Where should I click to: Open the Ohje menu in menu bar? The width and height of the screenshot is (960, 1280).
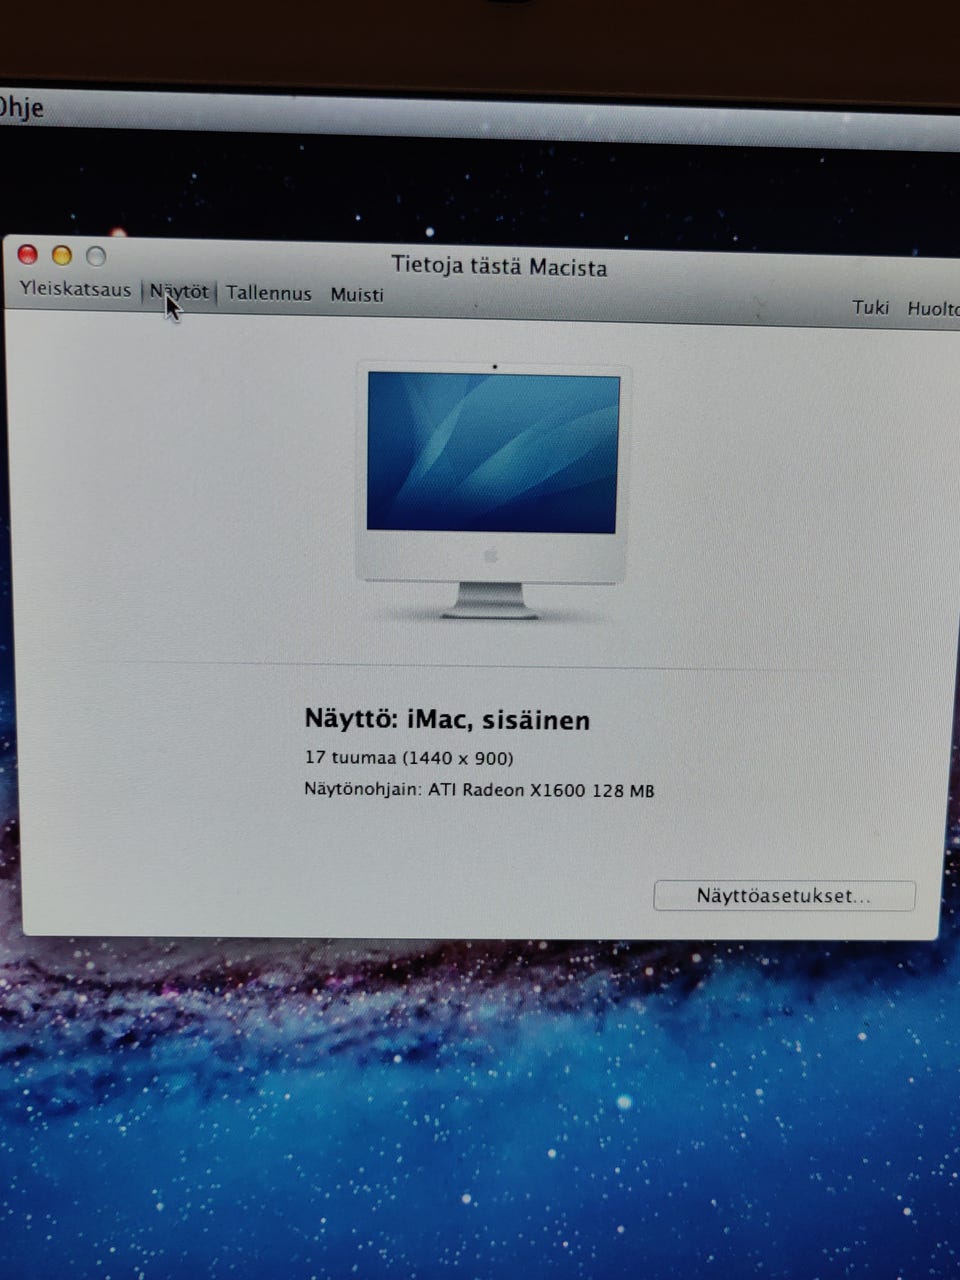pyautogui.click(x=21, y=107)
